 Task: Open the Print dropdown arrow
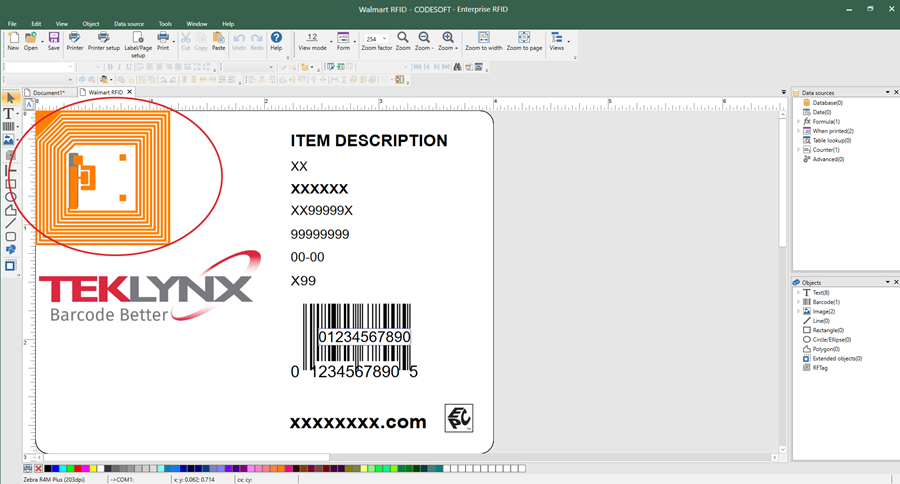[174, 41]
